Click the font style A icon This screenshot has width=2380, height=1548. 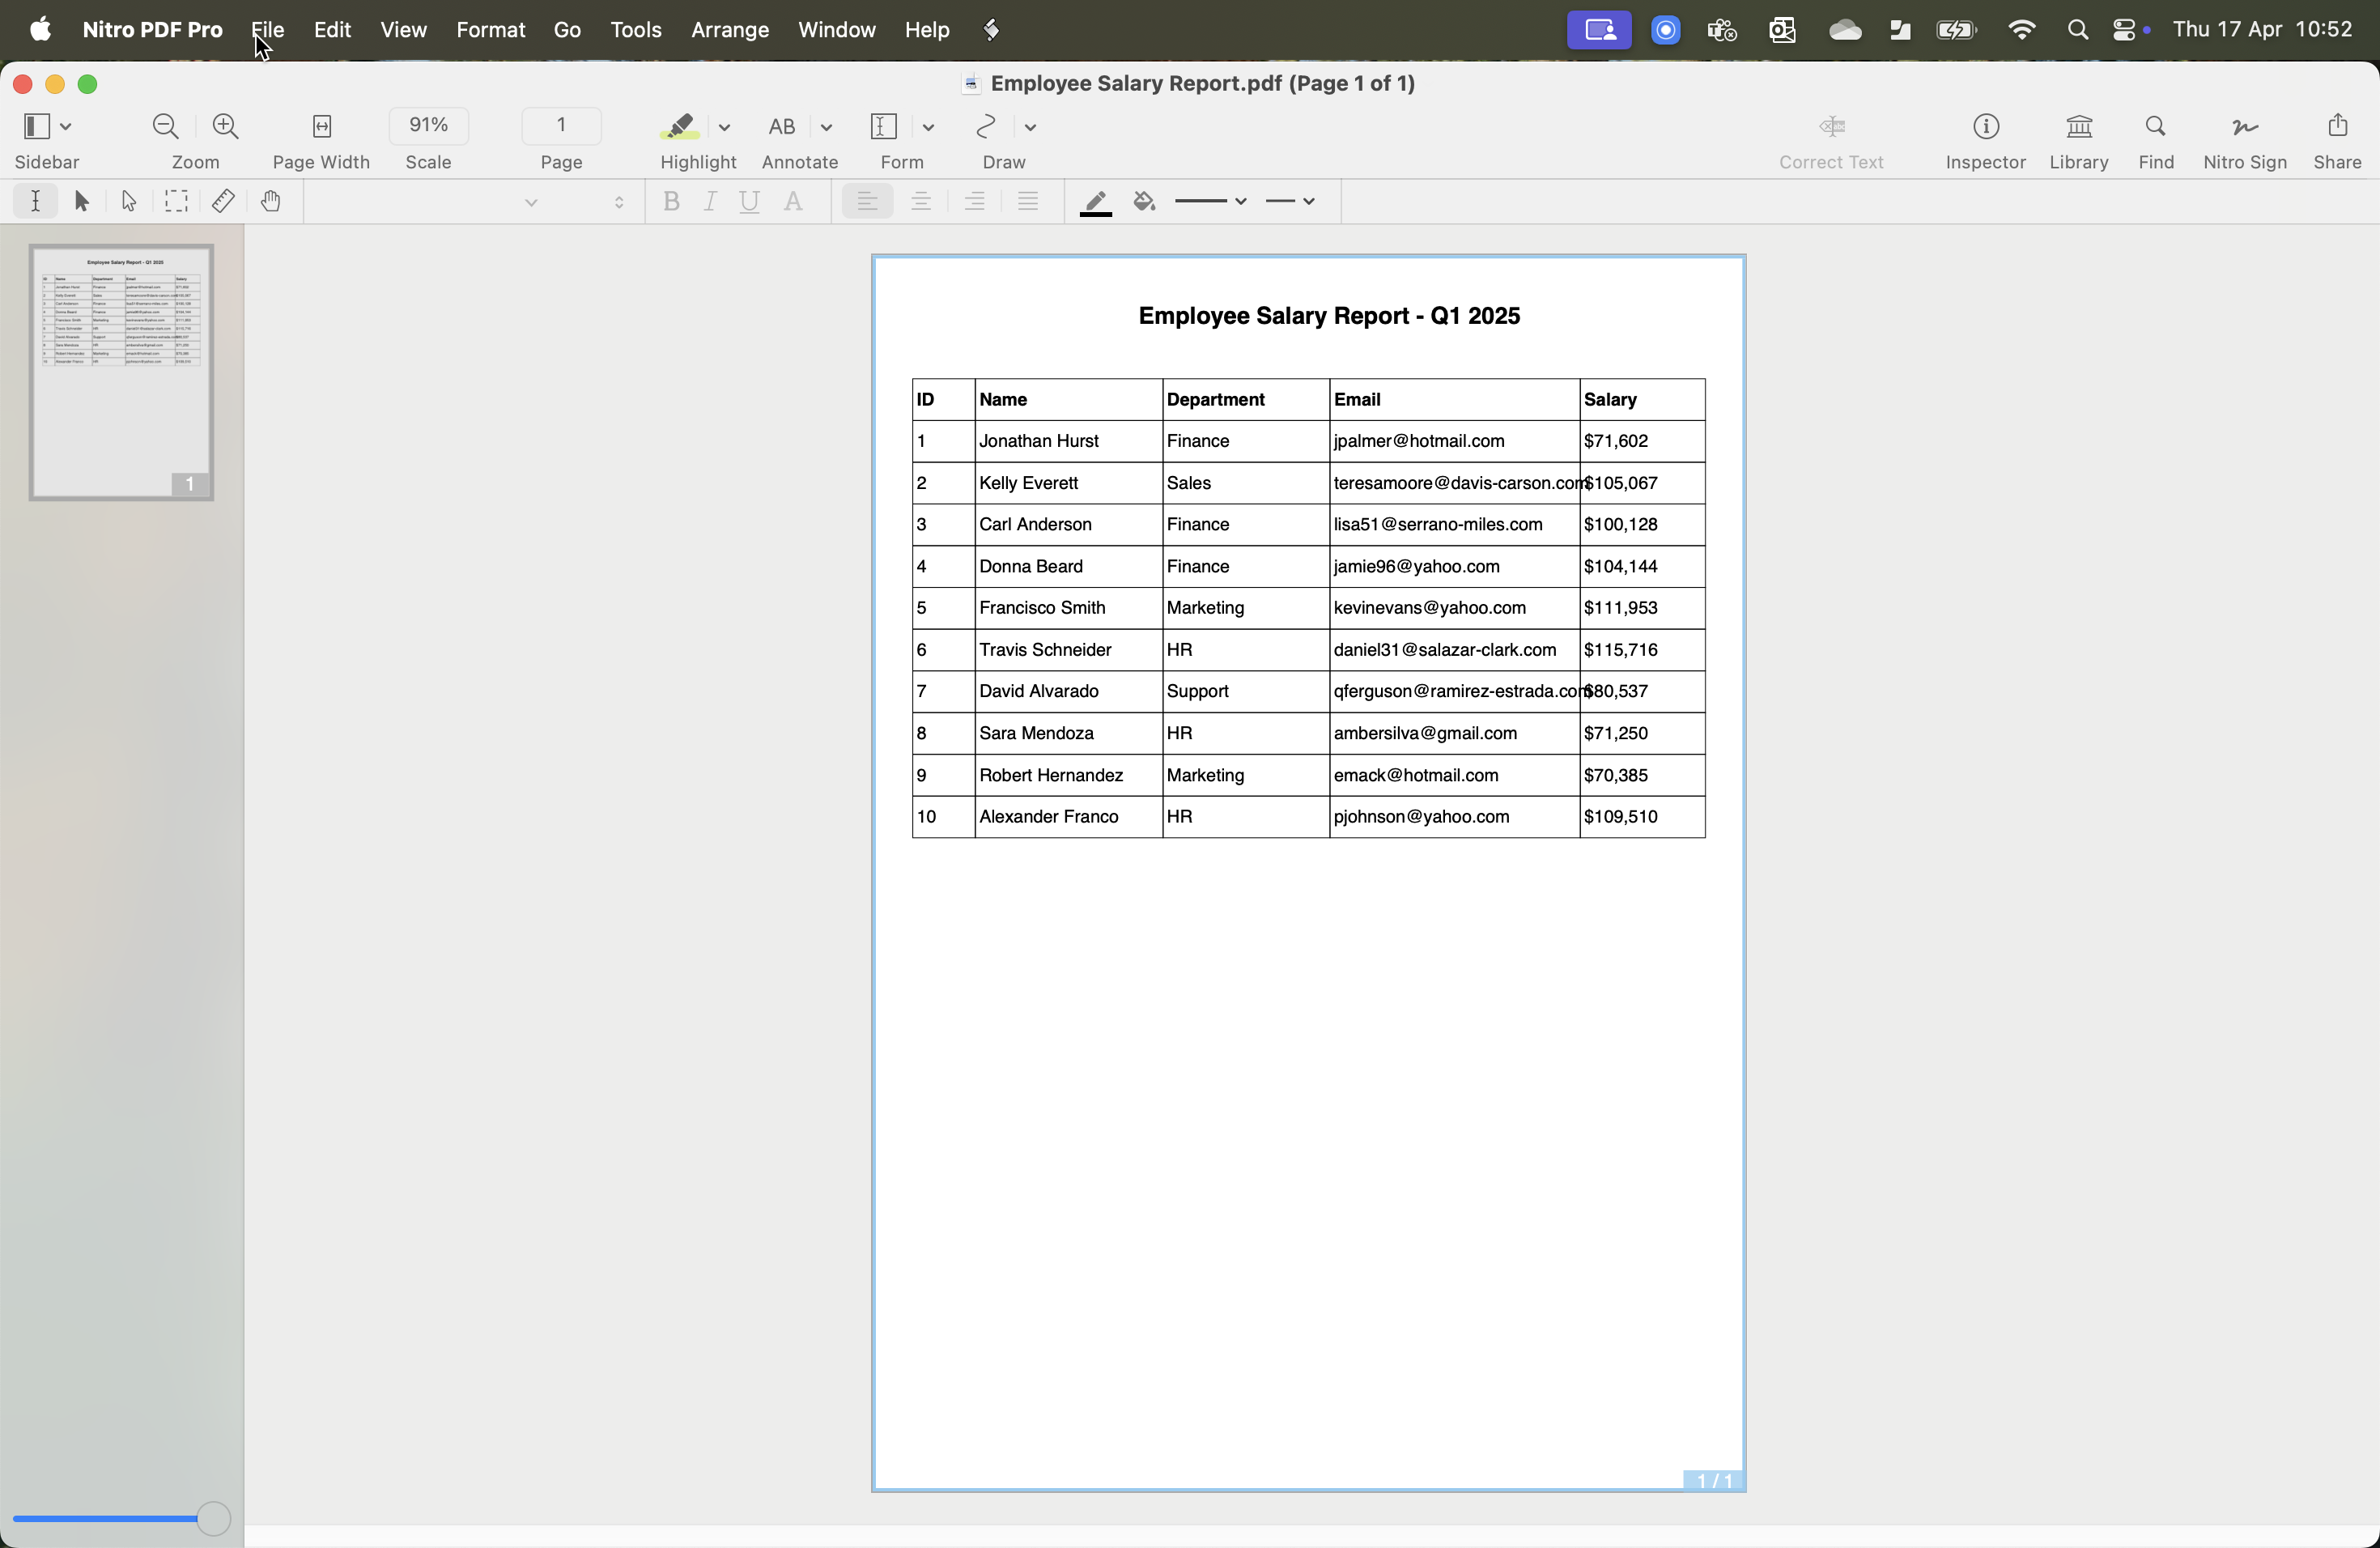tap(793, 202)
